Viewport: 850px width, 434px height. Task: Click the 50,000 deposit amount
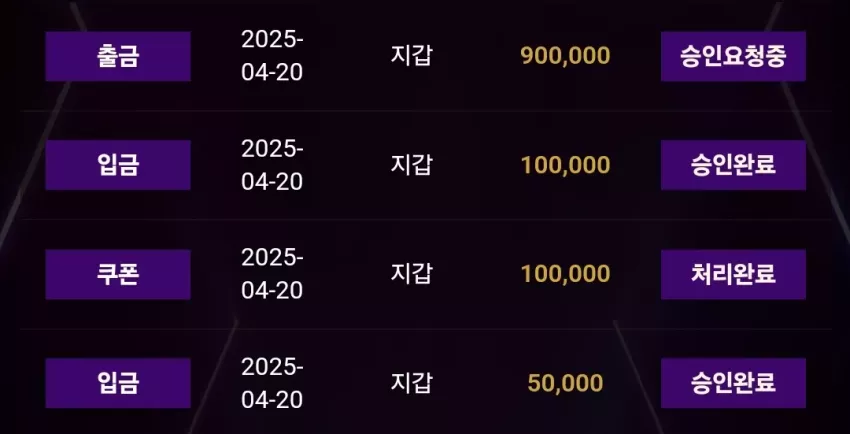point(565,383)
